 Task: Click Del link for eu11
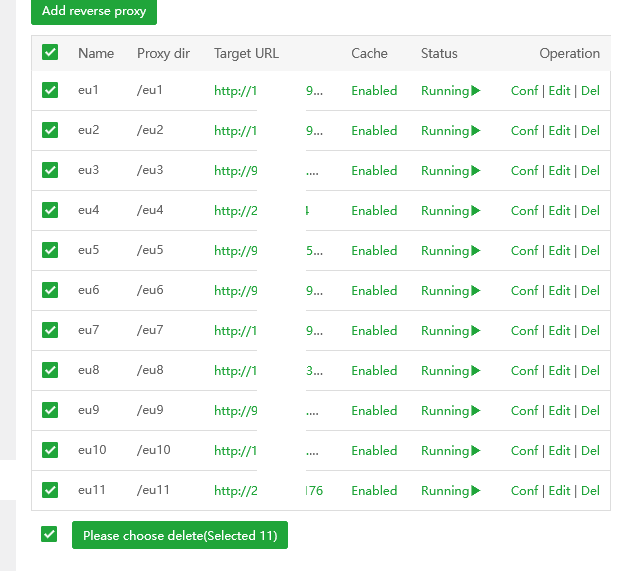point(590,491)
